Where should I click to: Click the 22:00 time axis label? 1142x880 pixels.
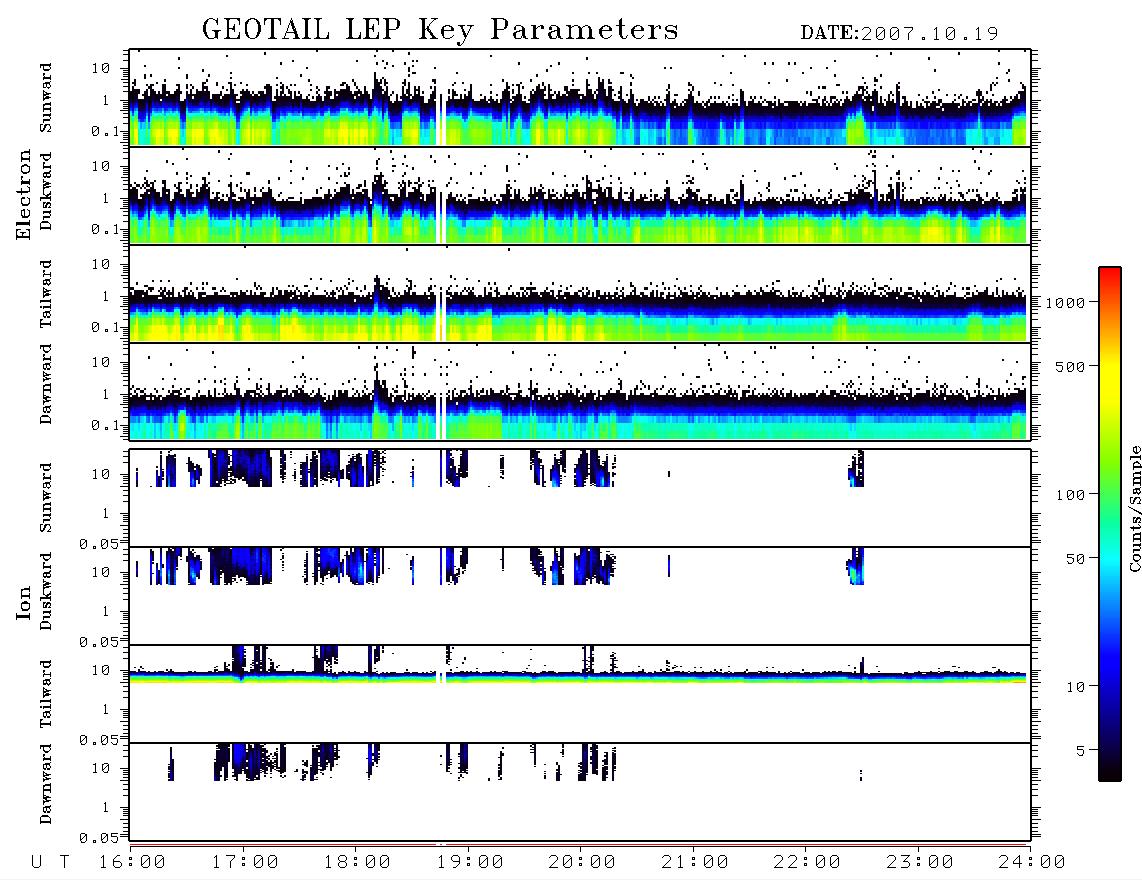(807, 862)
